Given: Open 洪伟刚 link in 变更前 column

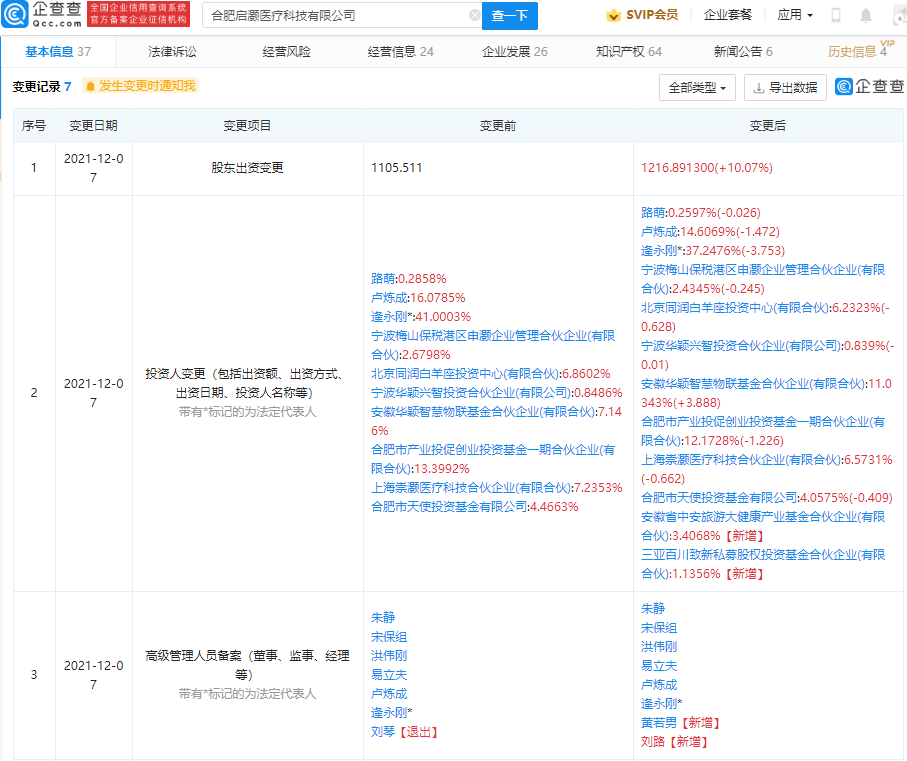Looking at the screenshot, I should pos(389,656).
